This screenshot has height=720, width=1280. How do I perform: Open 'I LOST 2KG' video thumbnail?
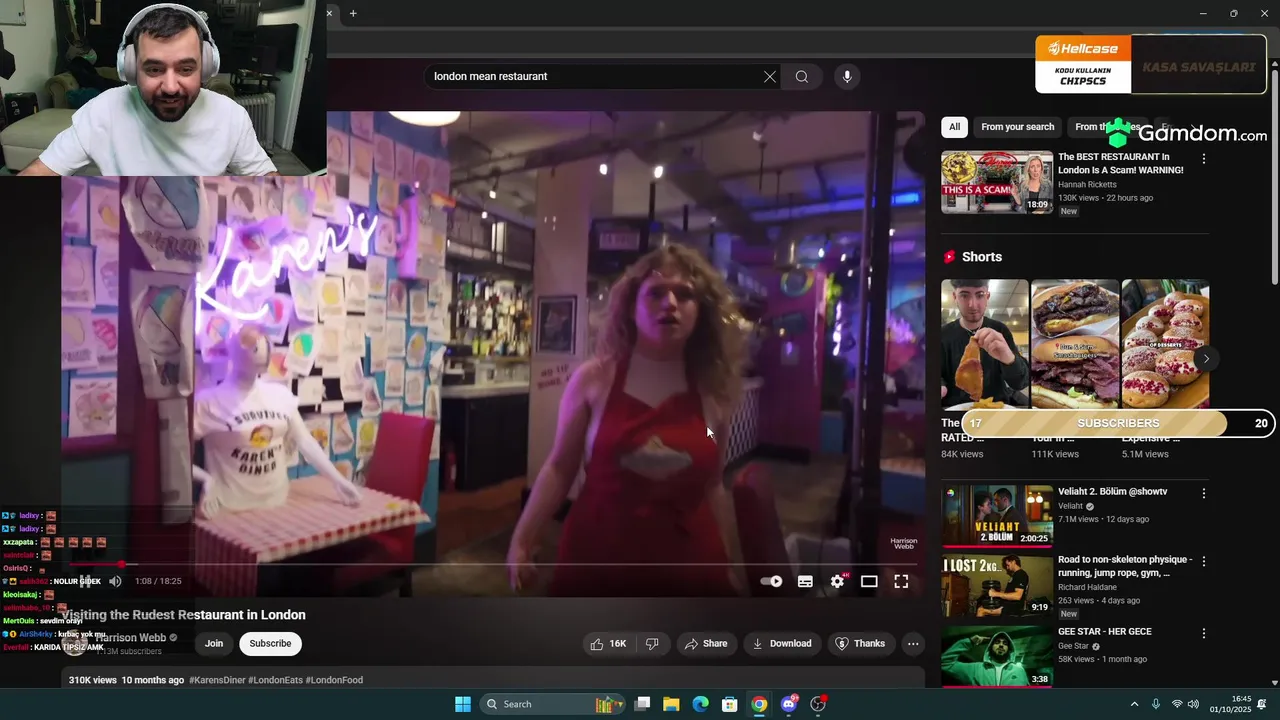[997, 585]
